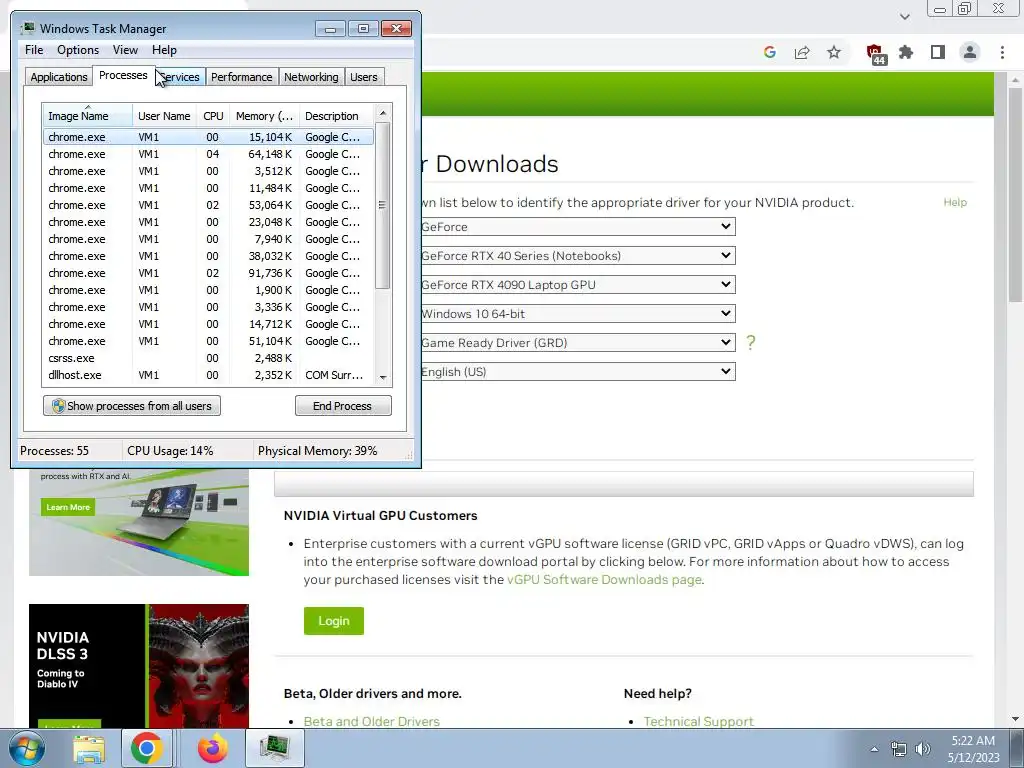Click the process list scroll down arrow
This screenshot has height=768, width=1024.
[383, 377]
